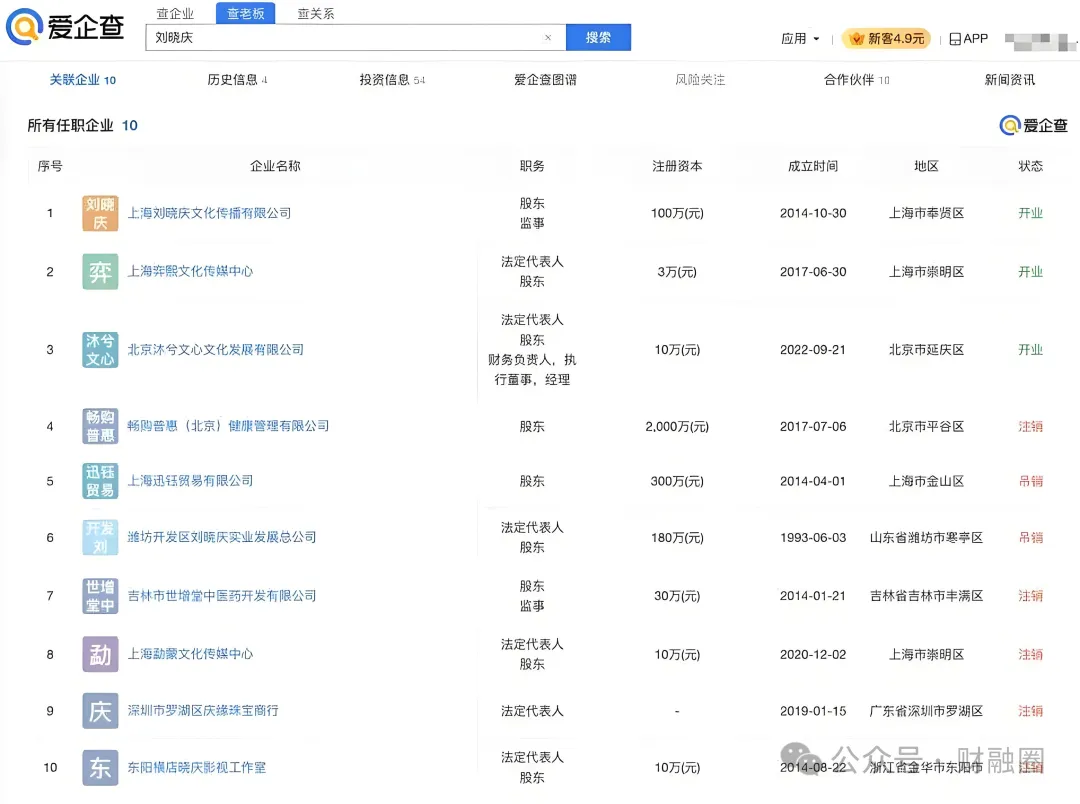Click the 爱企查 logo at top left
The height and width of the screenshot is (804, 1080).
[x=65, y=27]
